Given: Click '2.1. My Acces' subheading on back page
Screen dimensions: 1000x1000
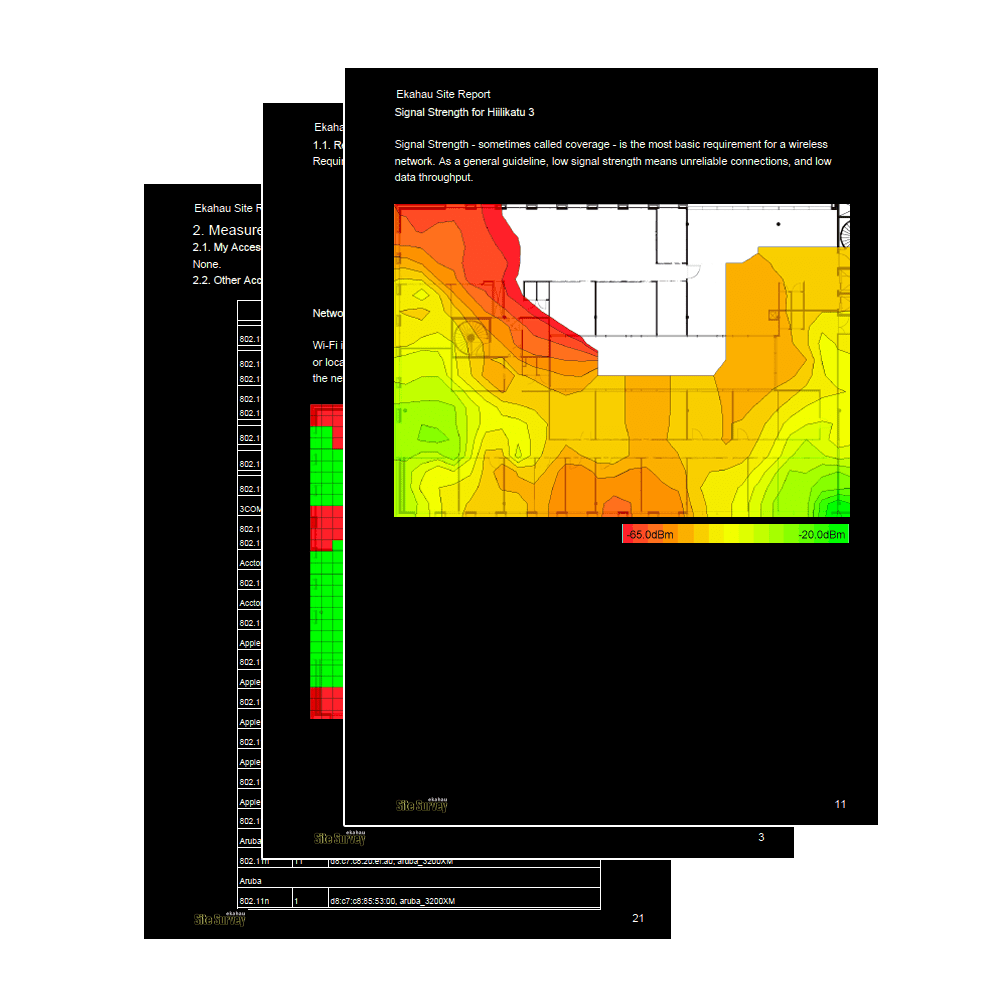Looking at the screenshot, I should click(x=226, y=247).
